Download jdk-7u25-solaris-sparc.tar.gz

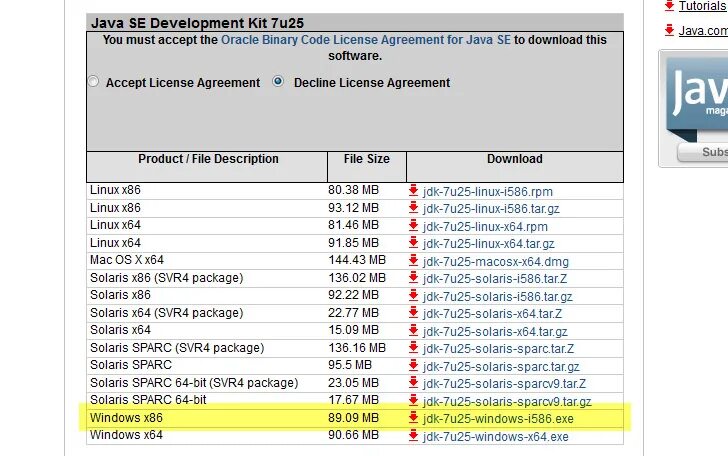coord(501,366)
